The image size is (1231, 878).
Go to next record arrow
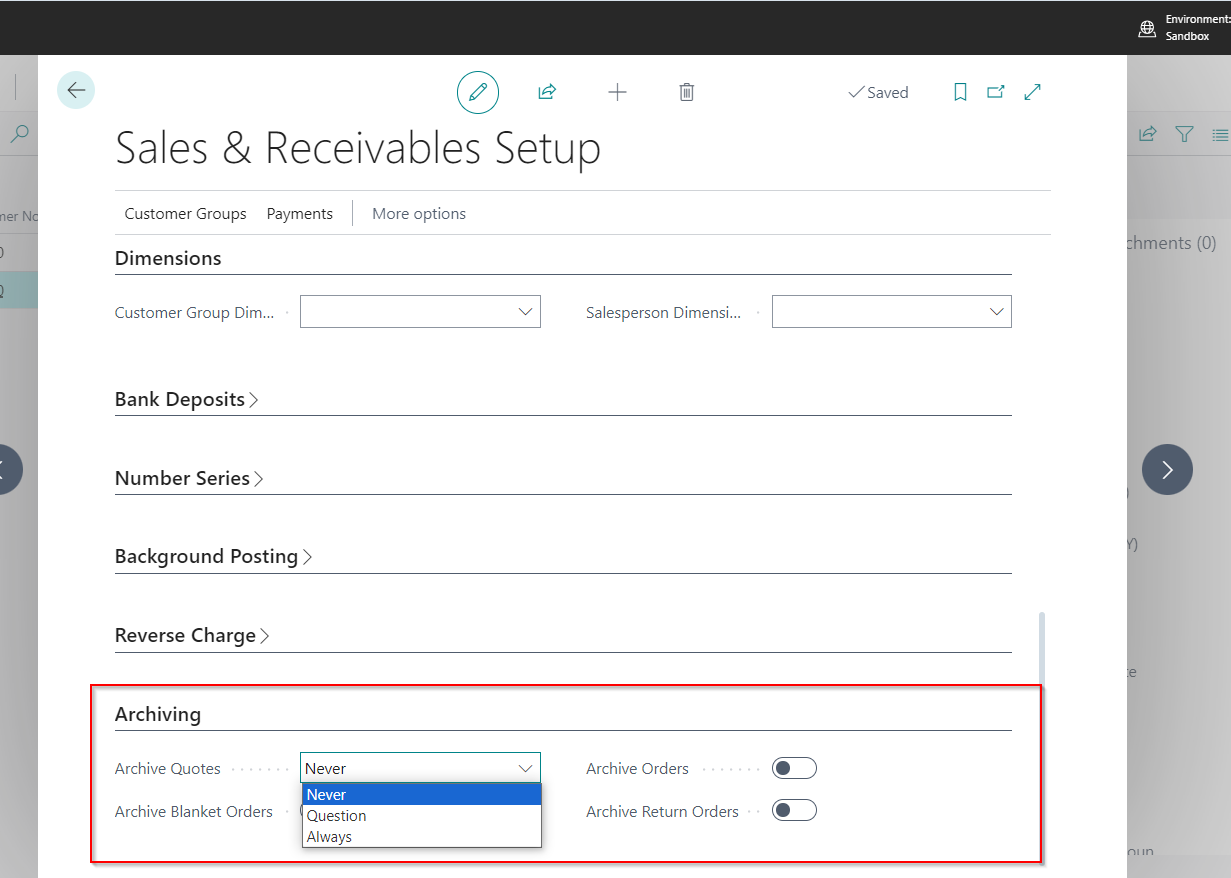pos(1167,469)
